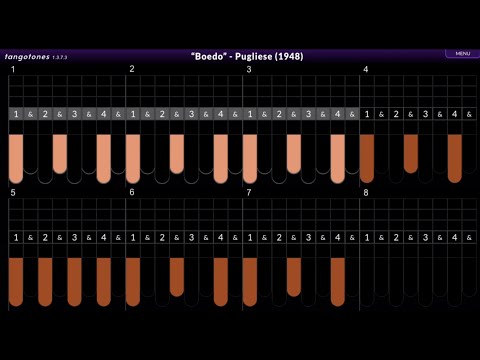Click the light bar on beat 4 of measure 2
Image resolution: width=480 pixels, height=360 pixels.
point(221,159)
